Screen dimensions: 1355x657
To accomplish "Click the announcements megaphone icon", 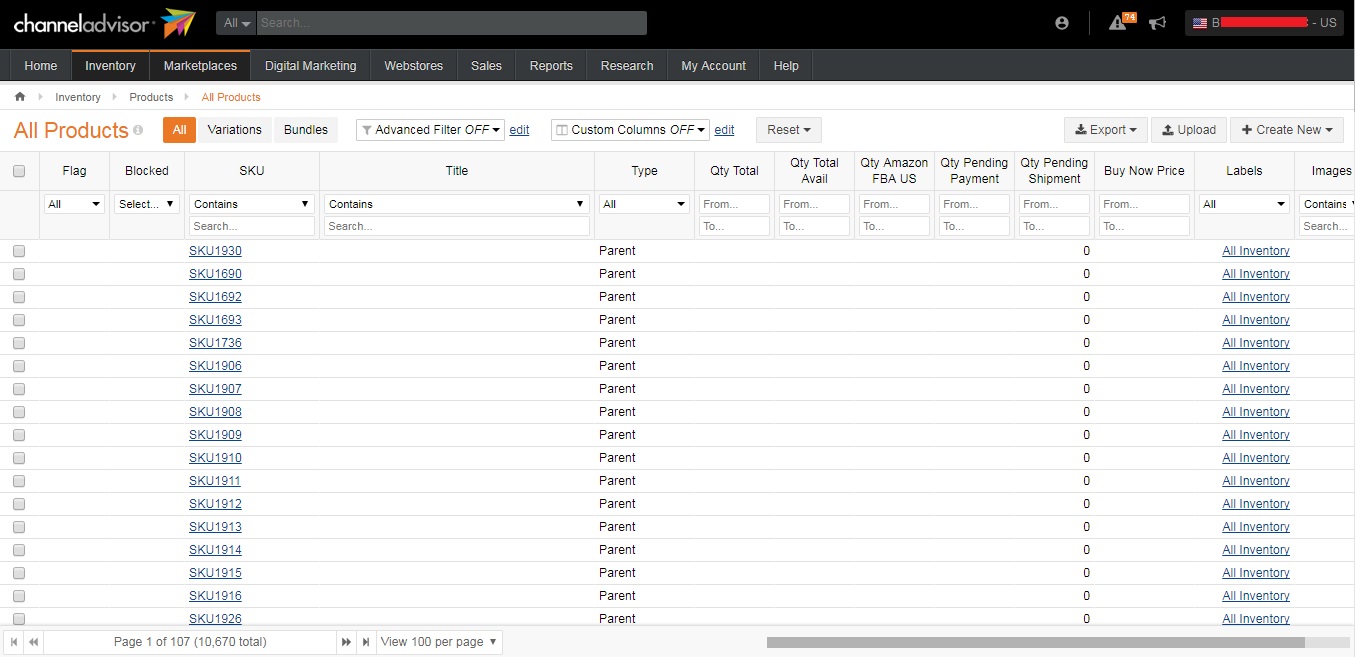I will 1157,23.
